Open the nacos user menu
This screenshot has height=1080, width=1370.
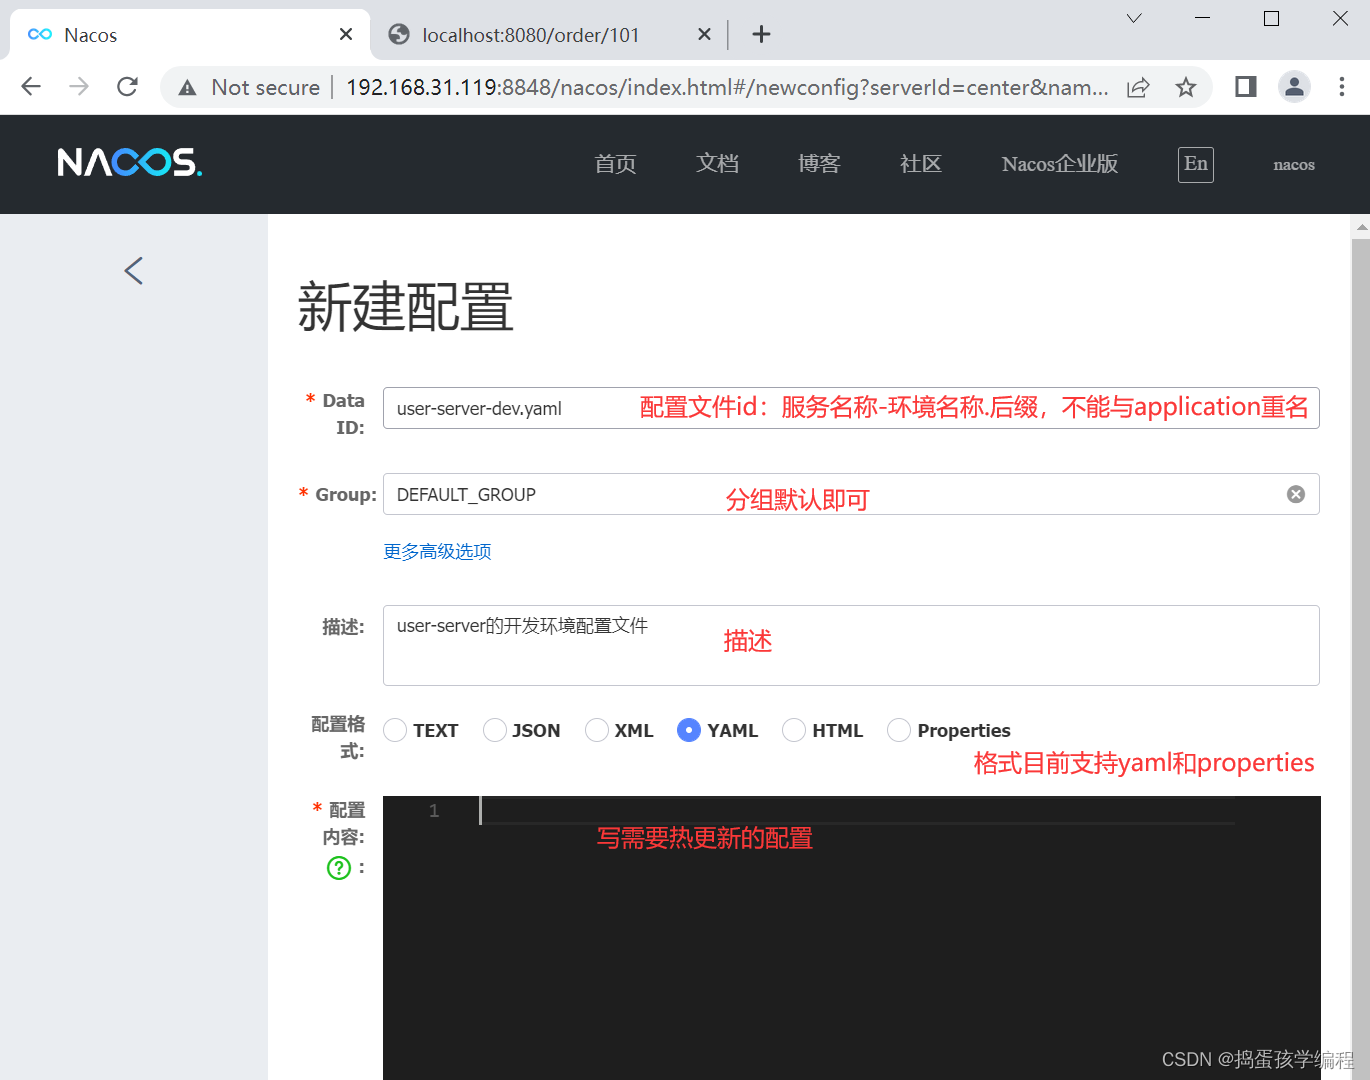(x=1294, y=165)
